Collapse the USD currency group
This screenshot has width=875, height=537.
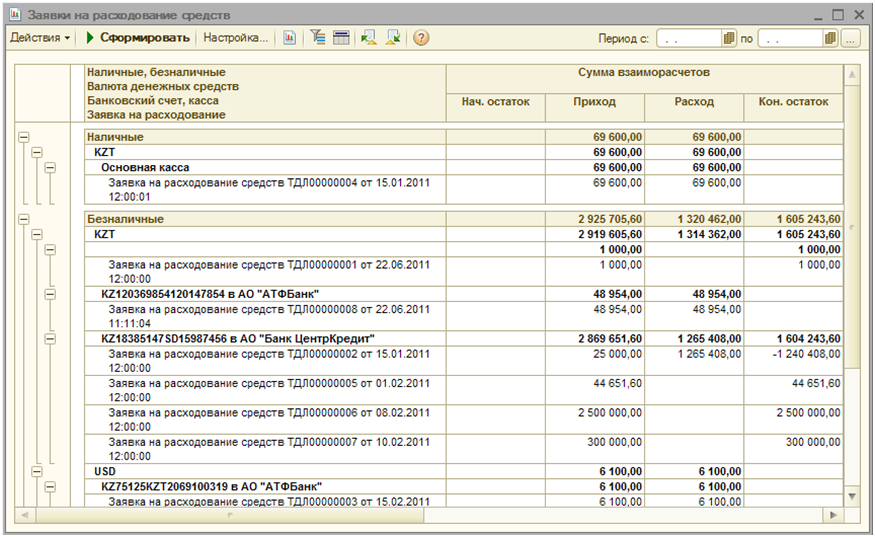(37, 471)
